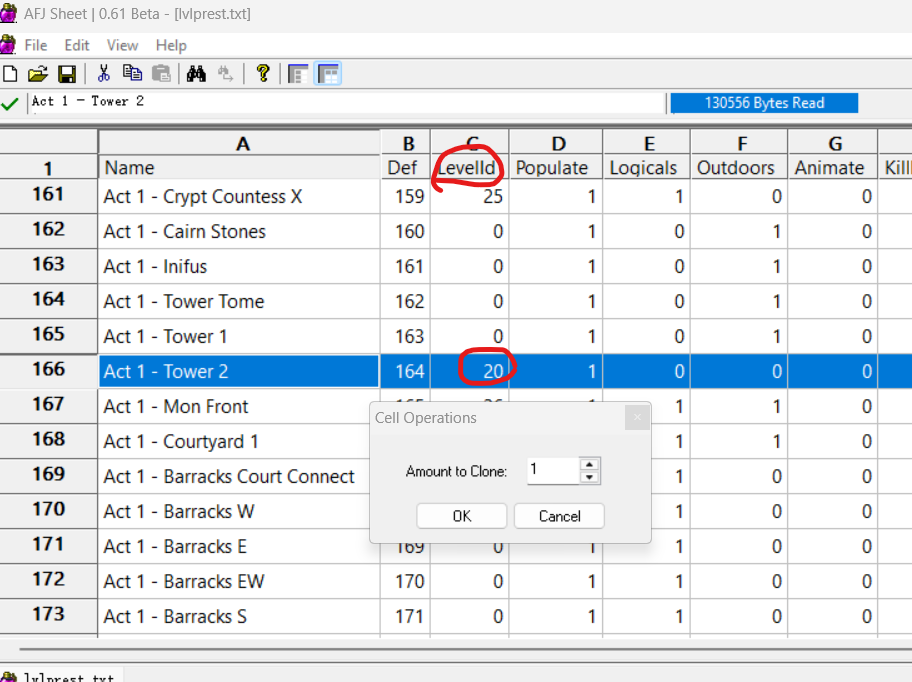Select column E header
Viewport: 912px width, 682px height.
pos(647,143)
